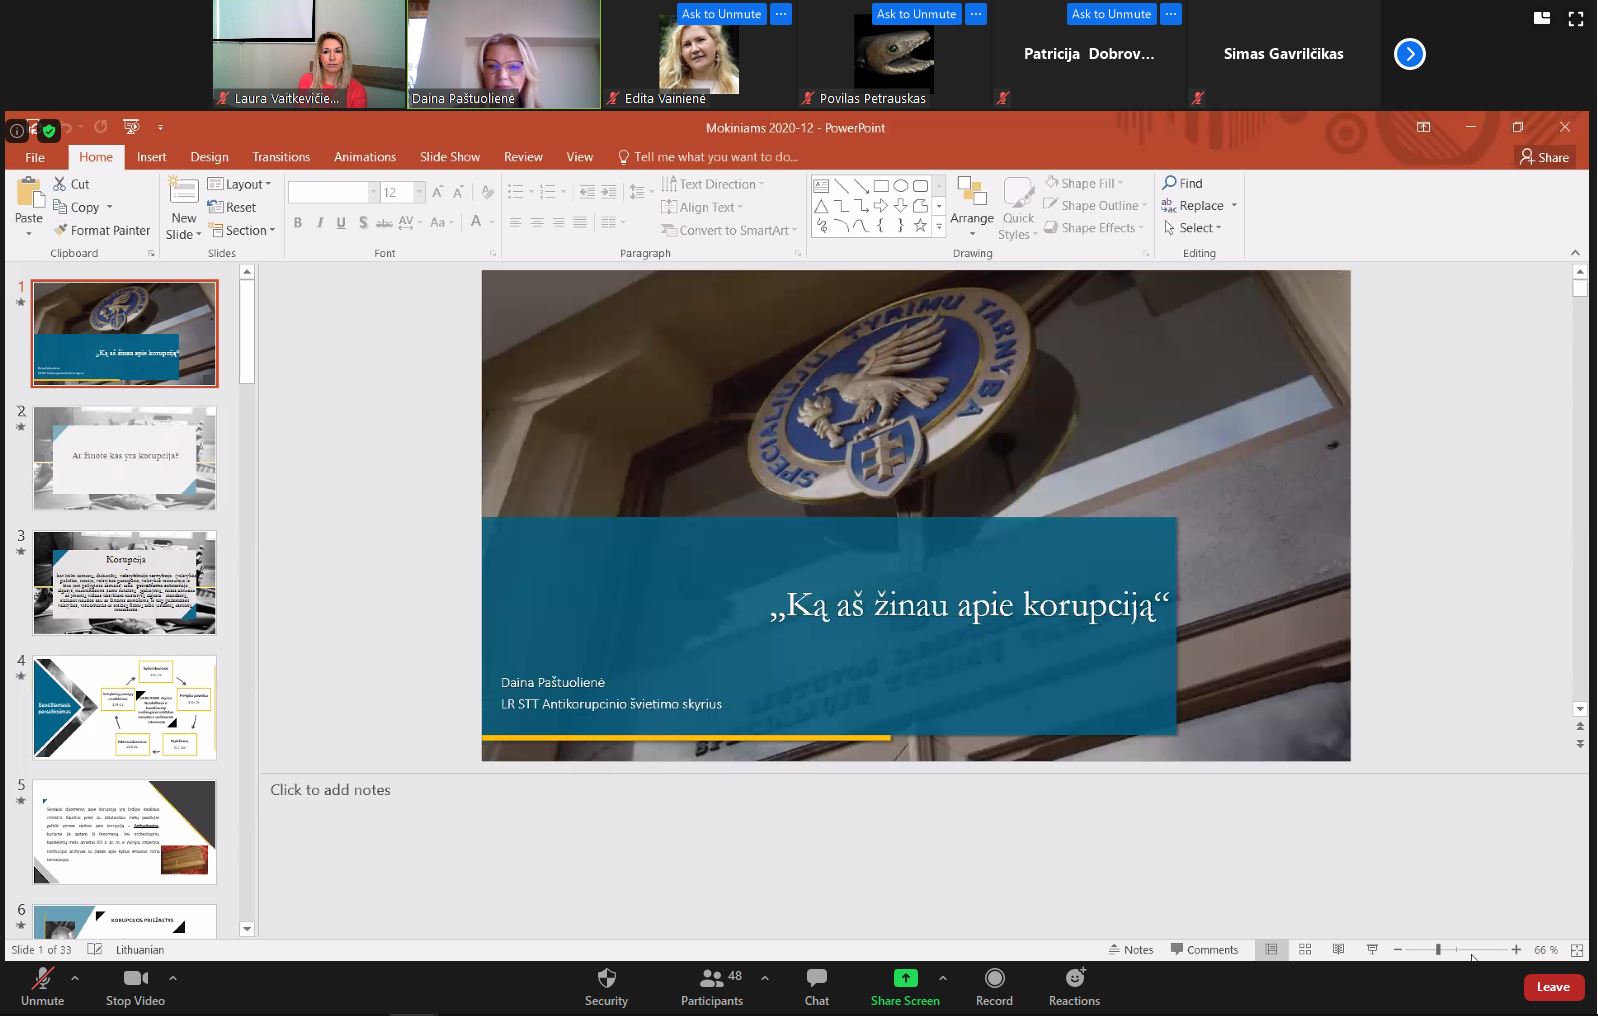The image size is (1598, 1016).
Task: Click the Paste clipboard icon
Action: click(x=29, y=192)
